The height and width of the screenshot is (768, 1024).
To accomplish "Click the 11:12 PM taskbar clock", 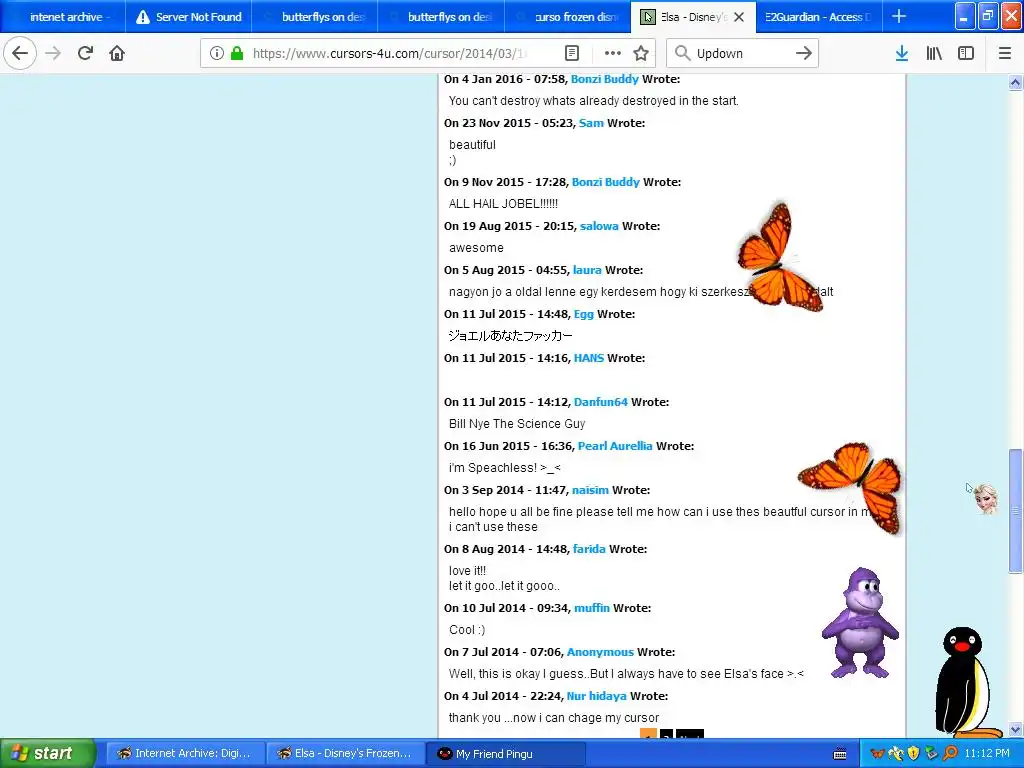I will pos(987,754).
